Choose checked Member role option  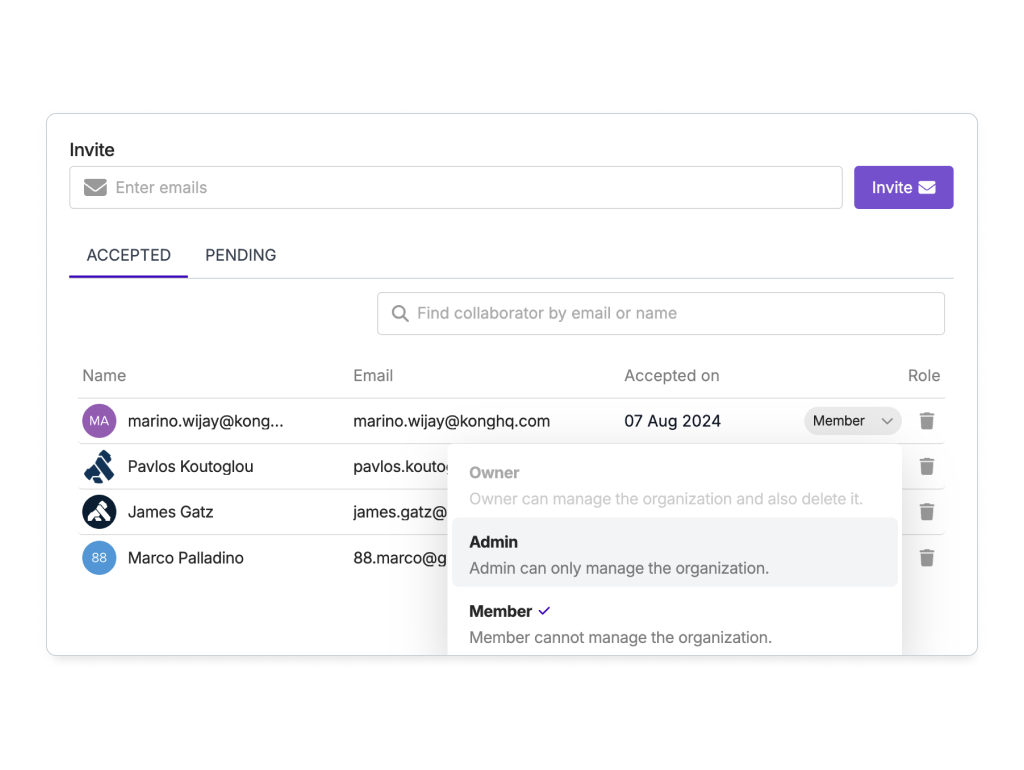pos(675,624)
